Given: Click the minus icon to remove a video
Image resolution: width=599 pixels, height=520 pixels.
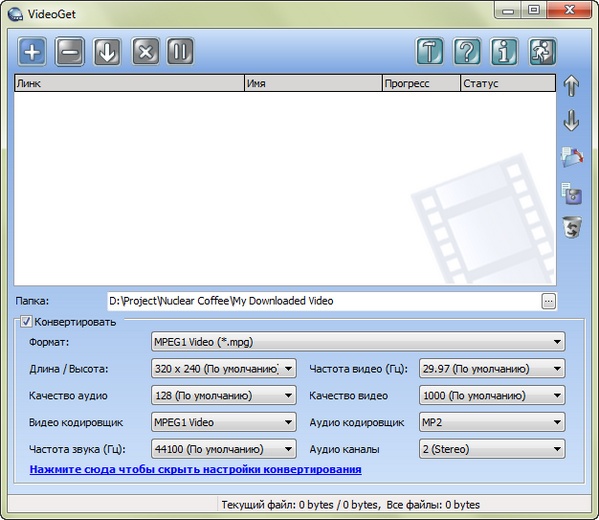Looking at the screenshot, I should (70, 52).
